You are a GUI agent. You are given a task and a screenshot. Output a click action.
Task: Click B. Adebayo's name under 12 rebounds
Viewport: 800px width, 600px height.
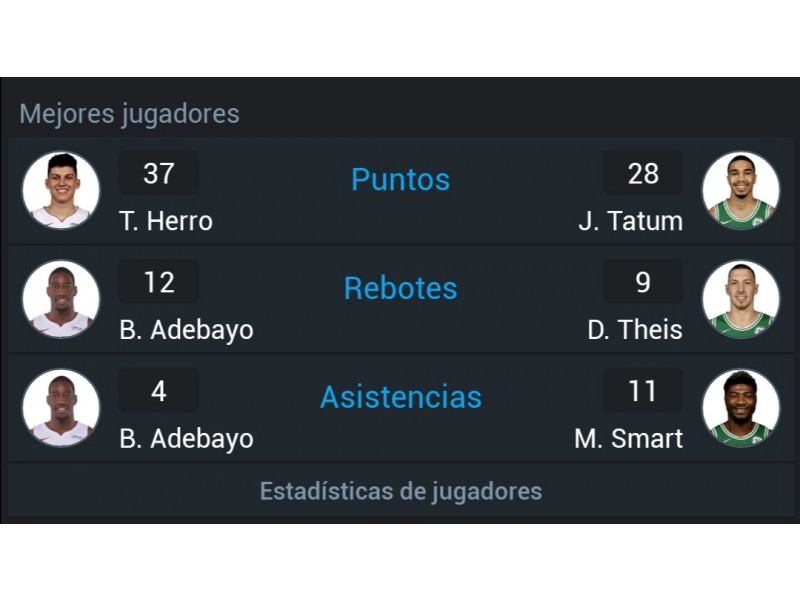tap(186, 331)
